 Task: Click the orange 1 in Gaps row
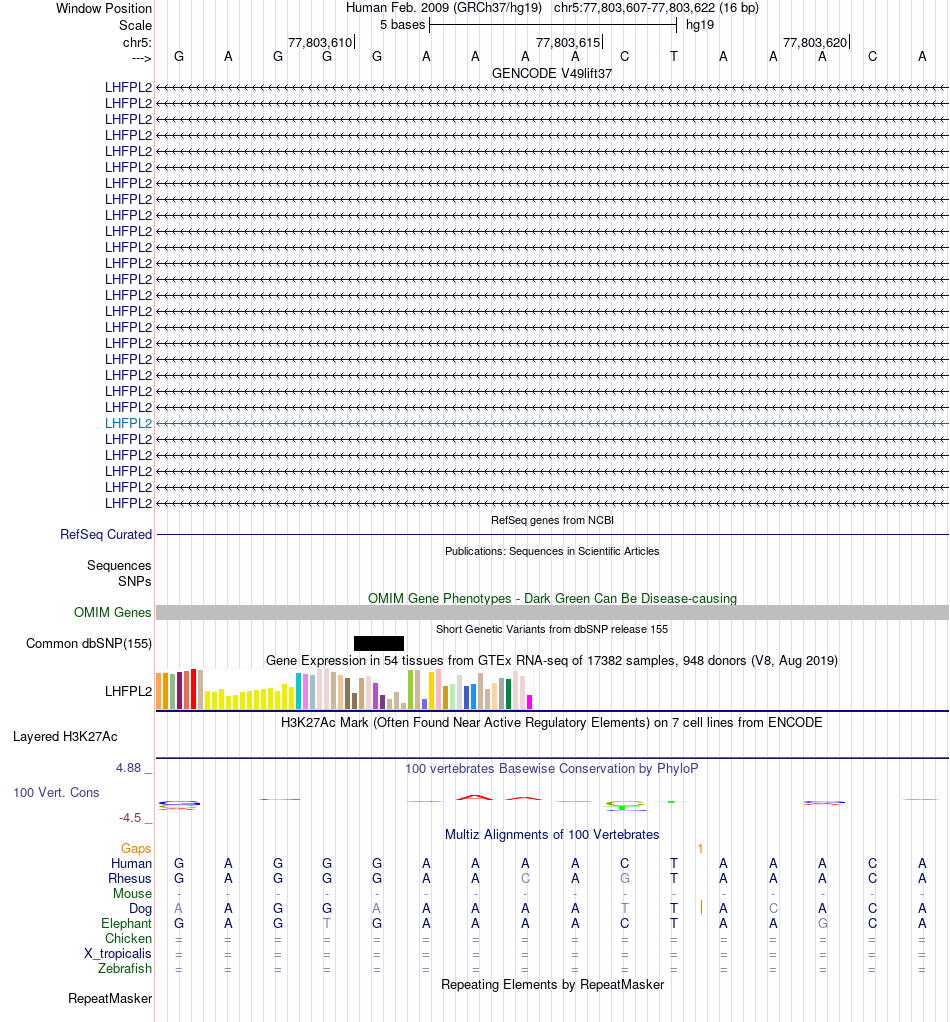point(700,849)
